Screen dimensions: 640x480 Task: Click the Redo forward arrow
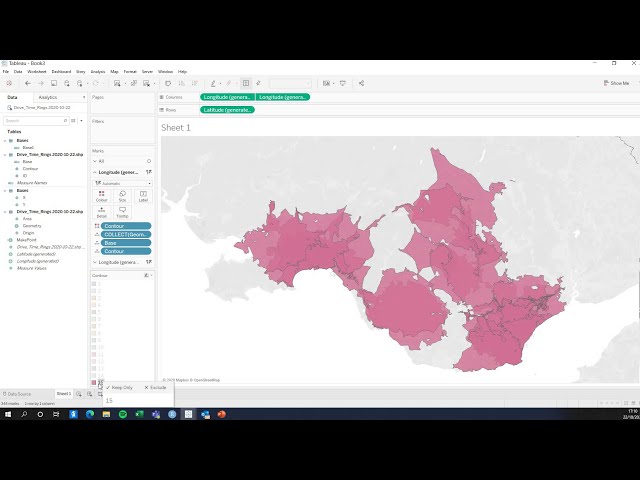tap(40, 83)
